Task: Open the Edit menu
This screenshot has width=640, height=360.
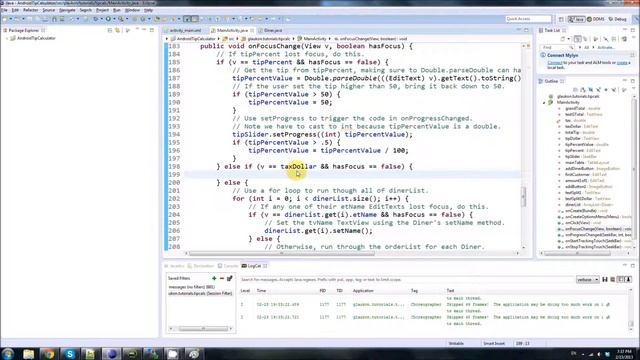Action: tap(15, 10)
